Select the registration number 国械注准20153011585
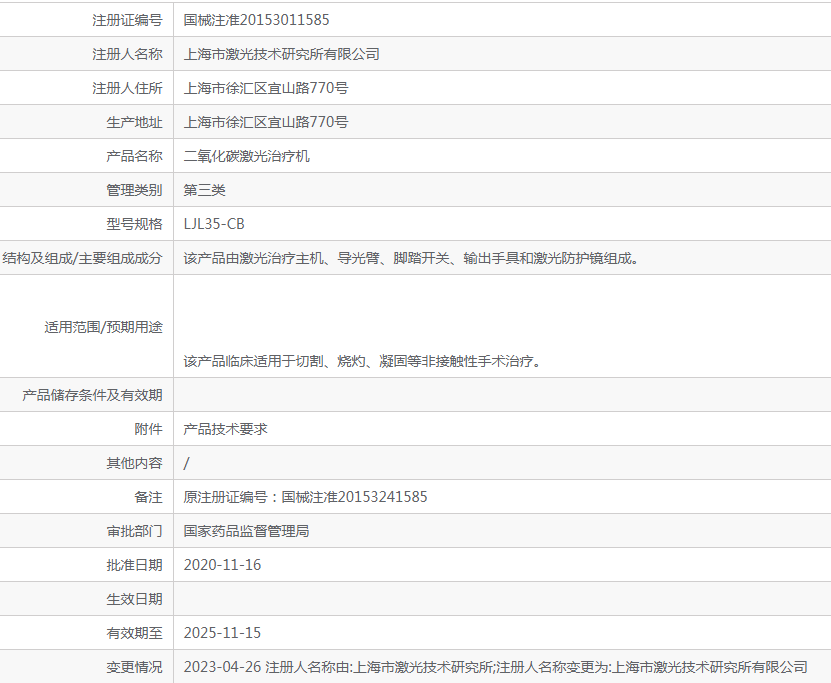 257,20
